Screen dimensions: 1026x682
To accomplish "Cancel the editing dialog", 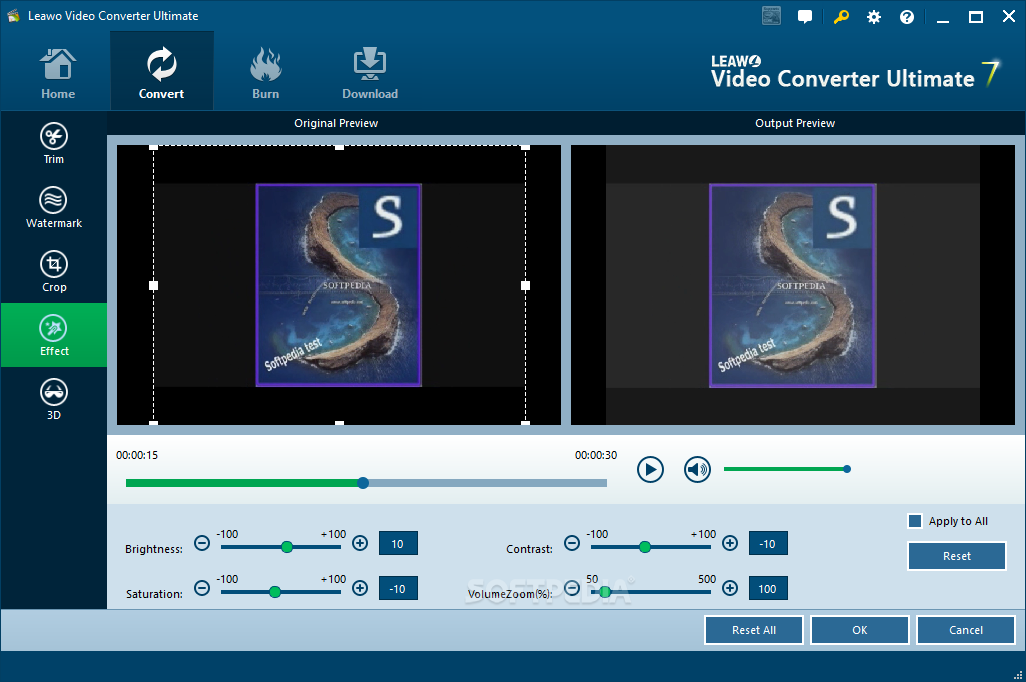I will tap(966, 630).
